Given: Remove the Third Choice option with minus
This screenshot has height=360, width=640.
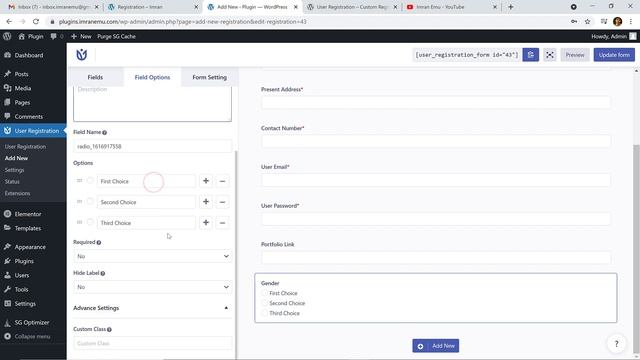Looking at the screenshot, I should pos(222,222).
